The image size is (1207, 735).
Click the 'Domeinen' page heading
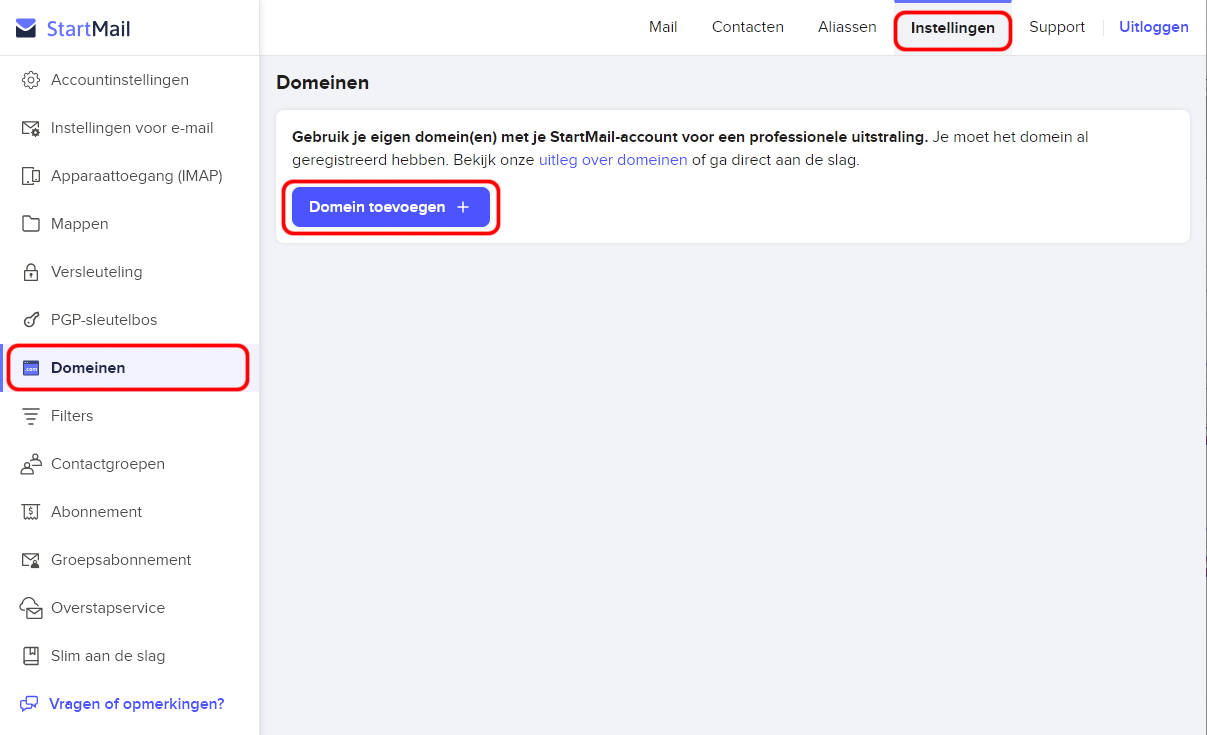coord(323,83)
